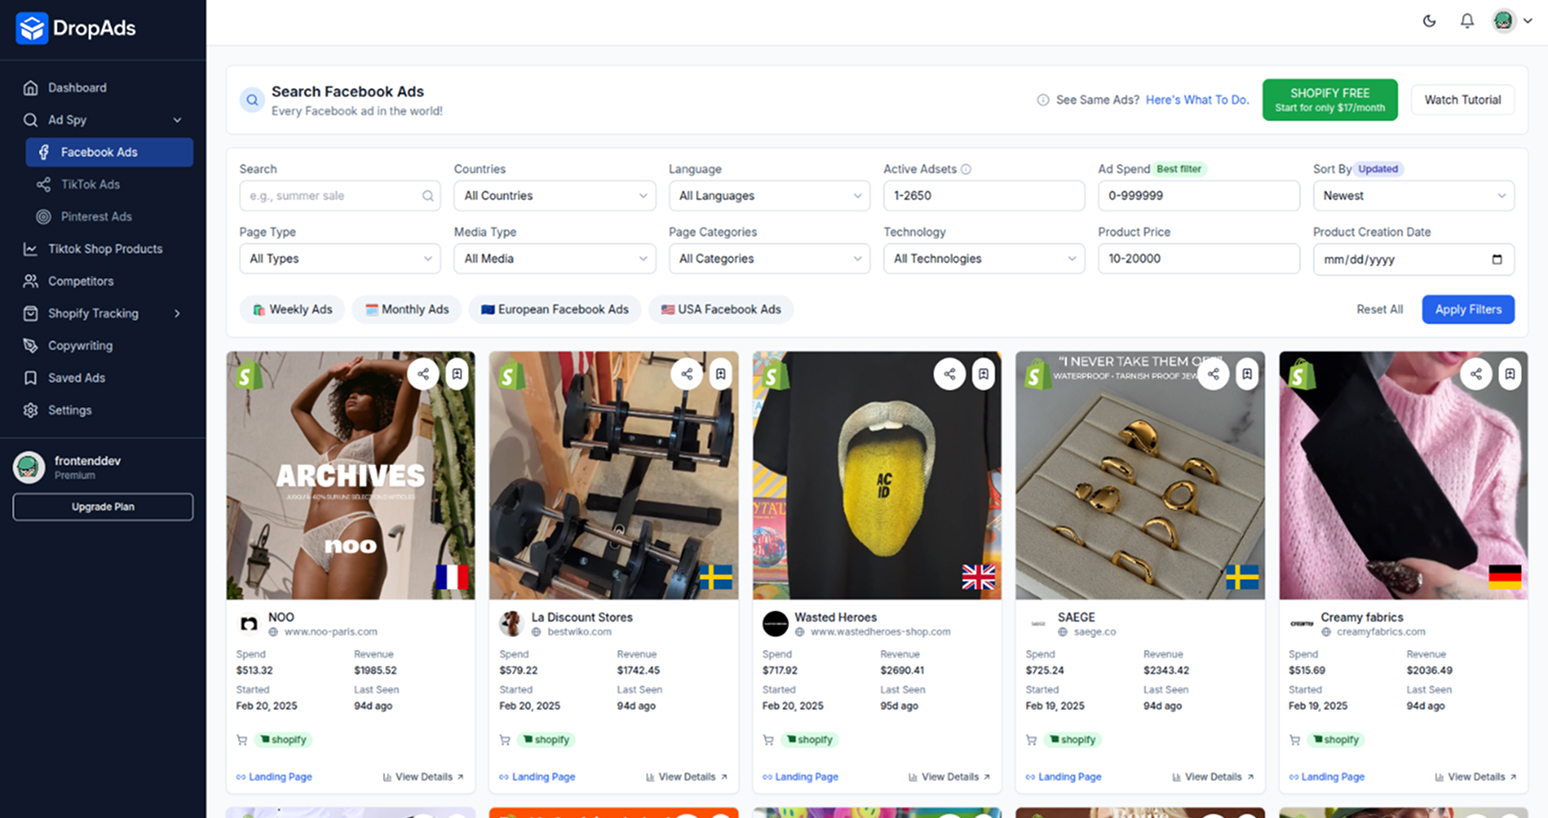Open Here's What To Do link
The image size is (1548, 818).
coord(1197,100)
